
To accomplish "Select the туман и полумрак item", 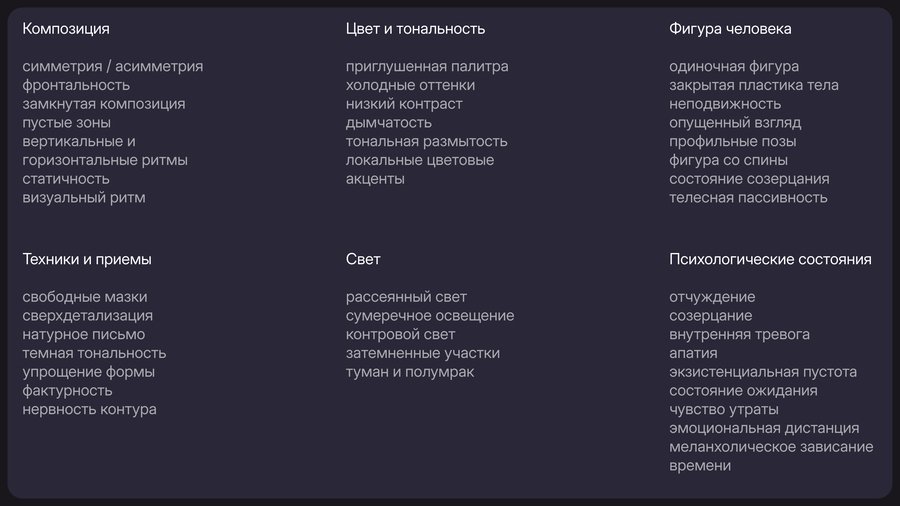I will click(410, 372).
